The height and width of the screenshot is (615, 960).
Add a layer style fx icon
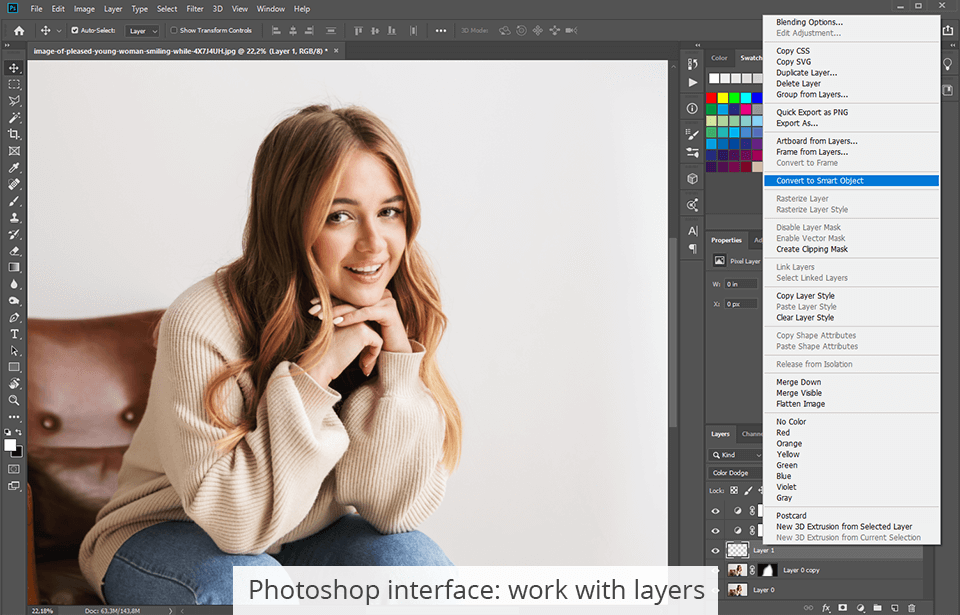click(x=826, y=608)
